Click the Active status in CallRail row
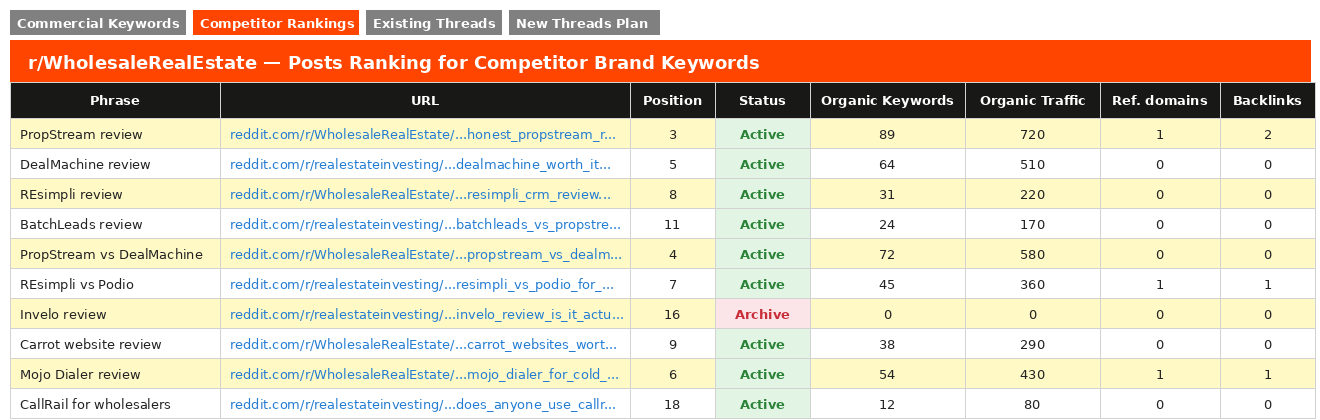The height and width of the screenshot is (420, 1320). [762, 404]
